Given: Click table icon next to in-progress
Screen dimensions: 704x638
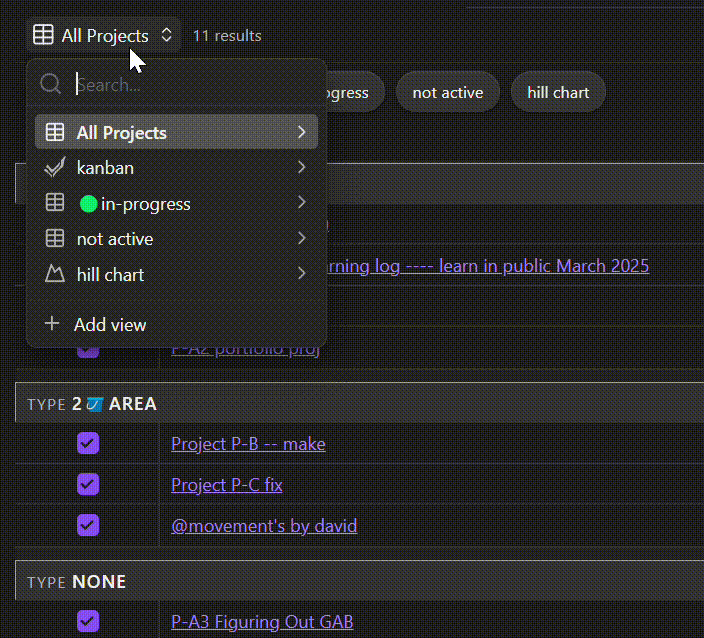Looking at the screenshot, I should pyautogui.click(x=55, y=202).
